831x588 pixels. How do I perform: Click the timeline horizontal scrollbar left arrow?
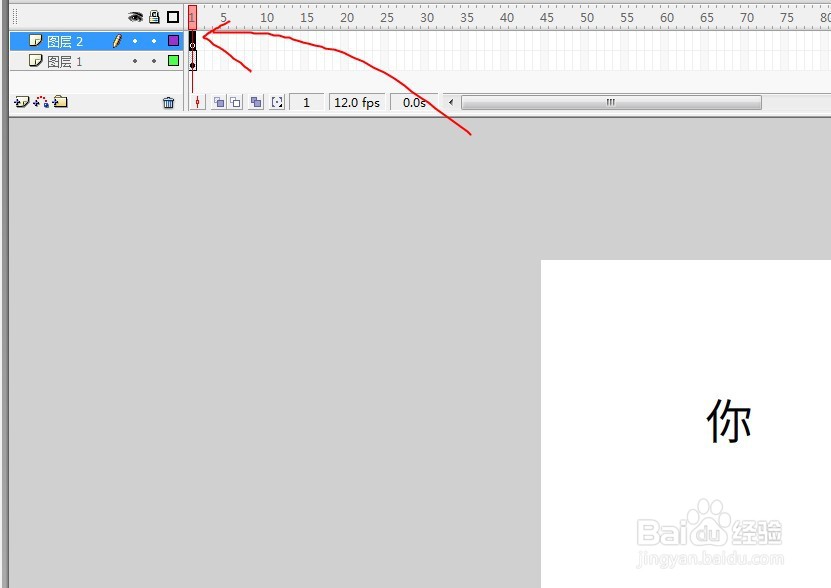(450, 102)
